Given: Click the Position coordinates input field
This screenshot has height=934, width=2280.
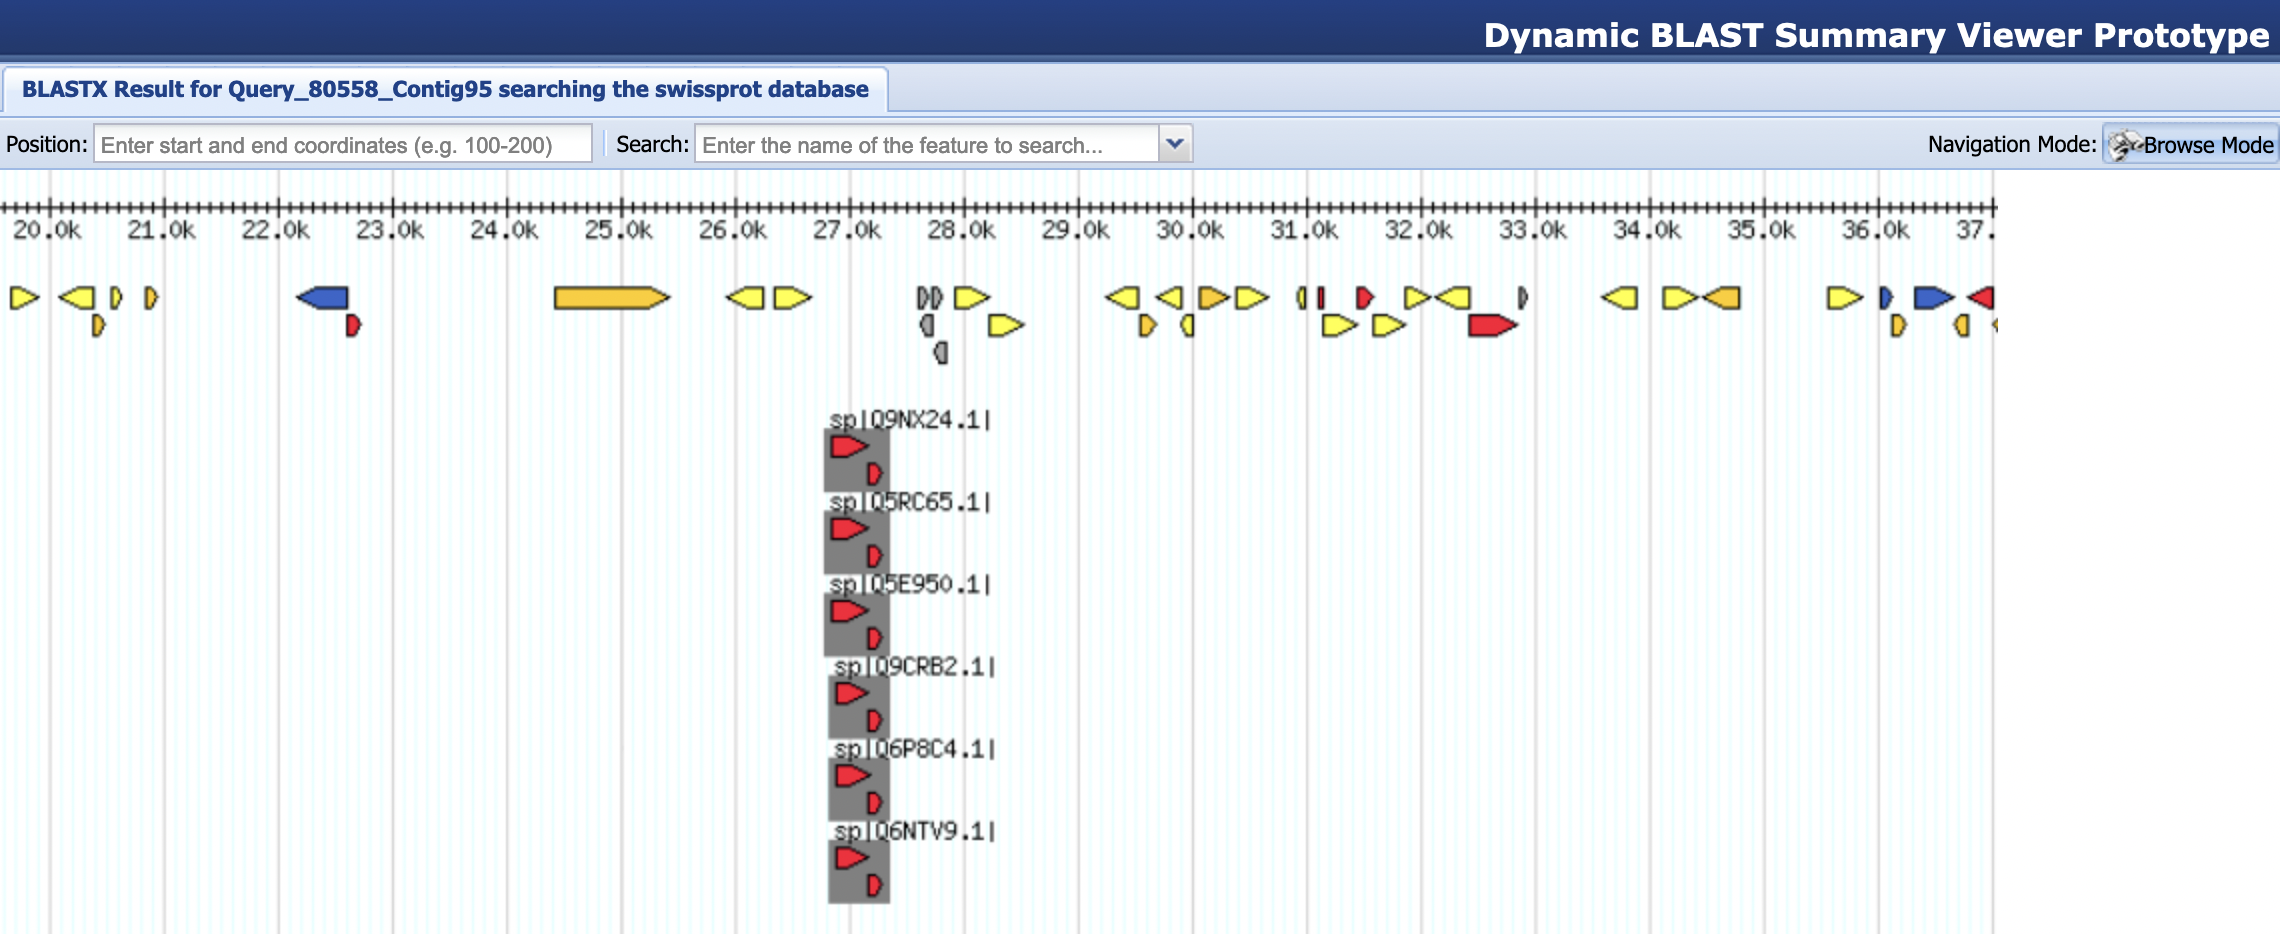Looking at the screenshot, I should [343, 145].
